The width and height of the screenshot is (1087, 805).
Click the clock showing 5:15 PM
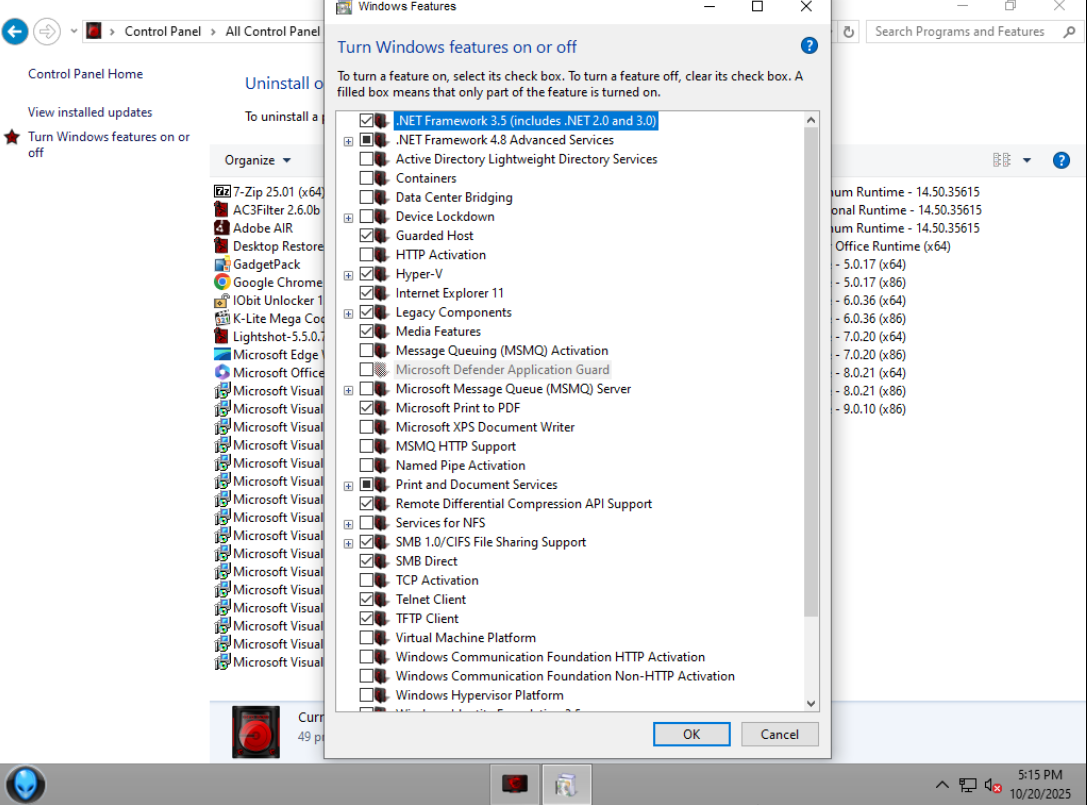point(1040,774)
